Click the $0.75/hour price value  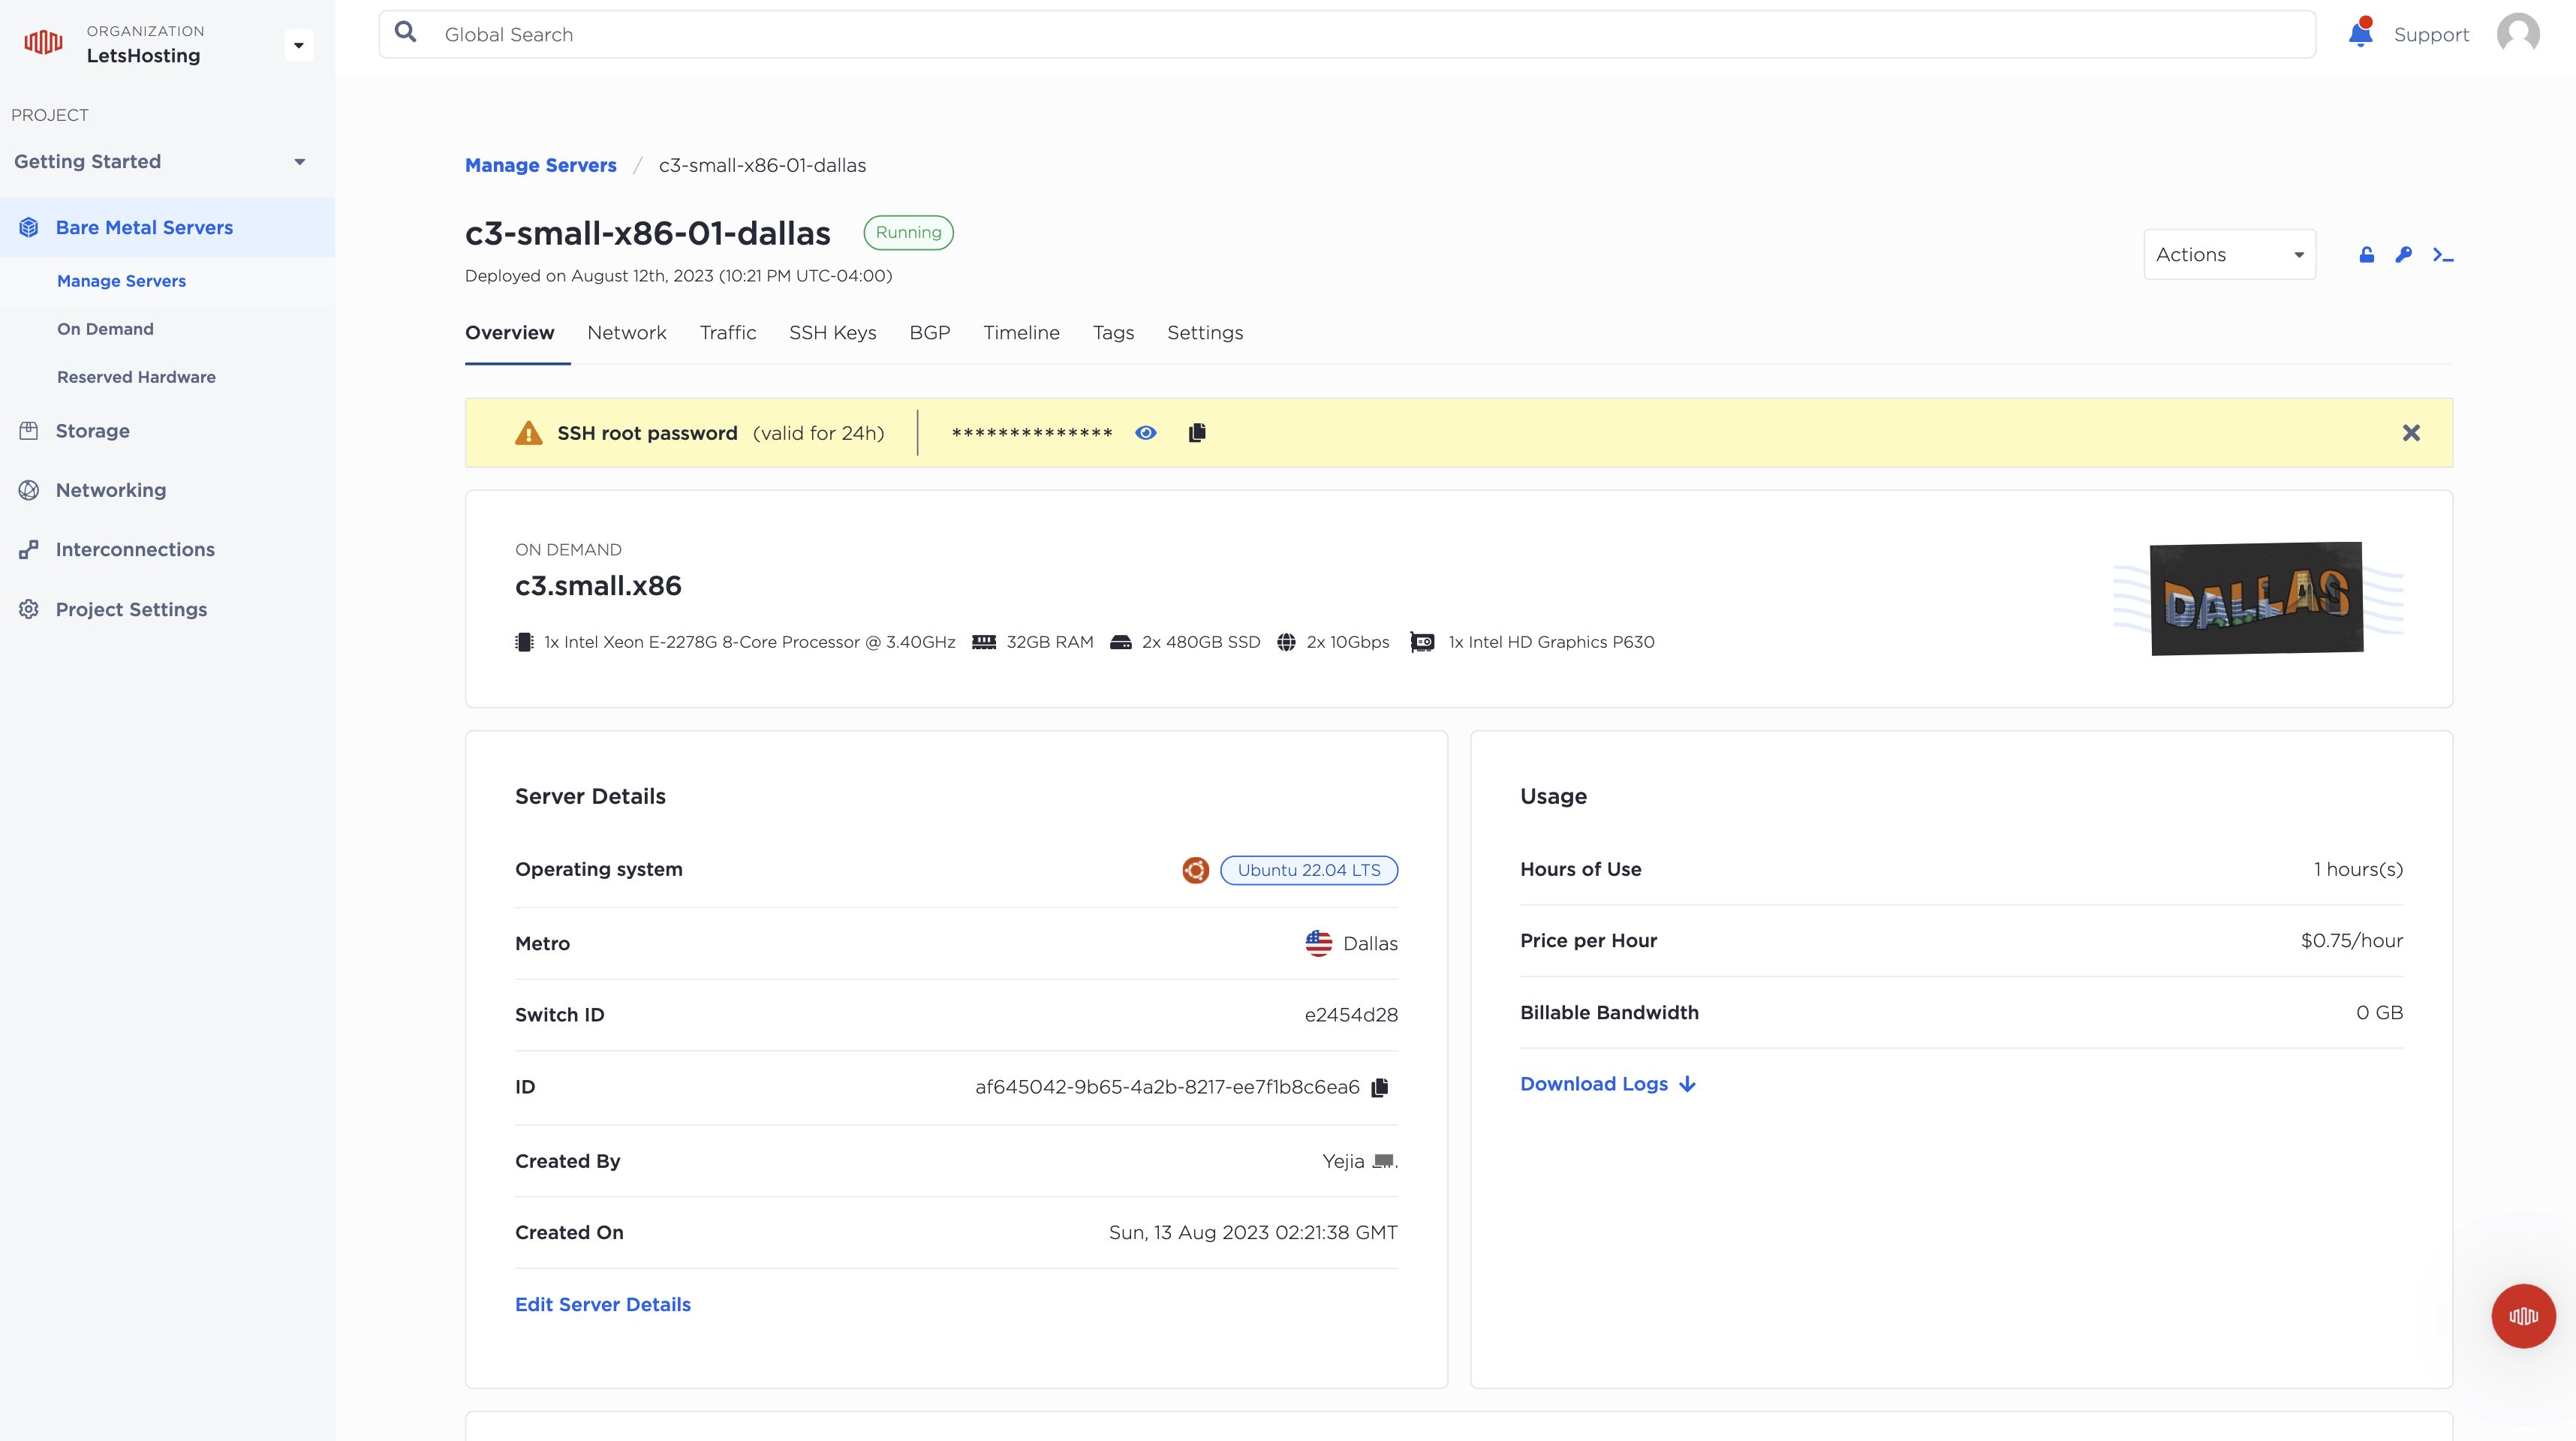[2352, 940]
